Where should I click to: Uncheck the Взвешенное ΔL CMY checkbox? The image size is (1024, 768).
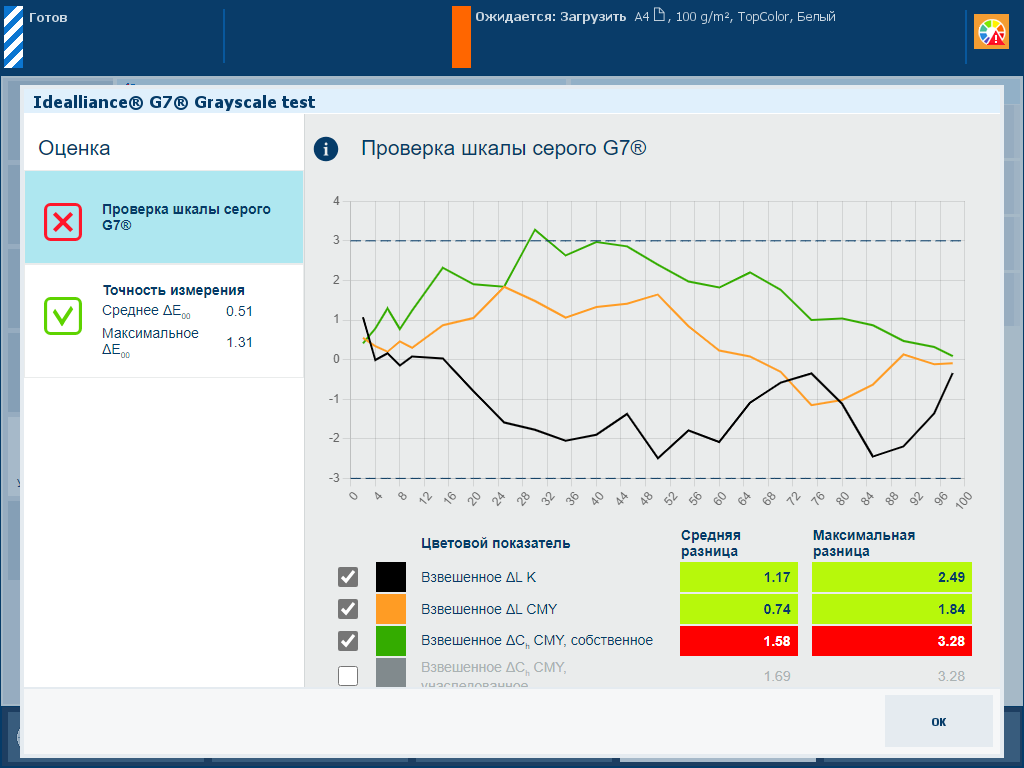[348, 609]
